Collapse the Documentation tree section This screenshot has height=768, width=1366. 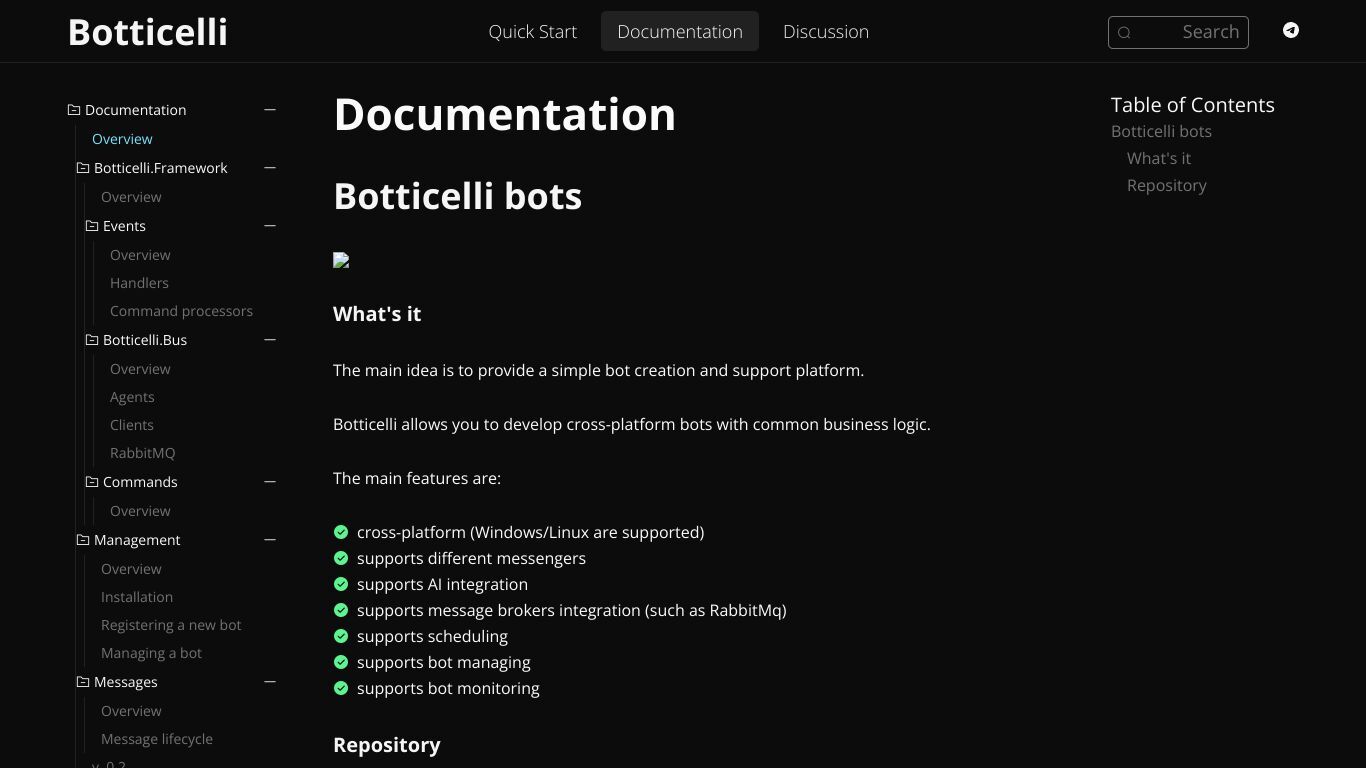[x=270, y=110]
